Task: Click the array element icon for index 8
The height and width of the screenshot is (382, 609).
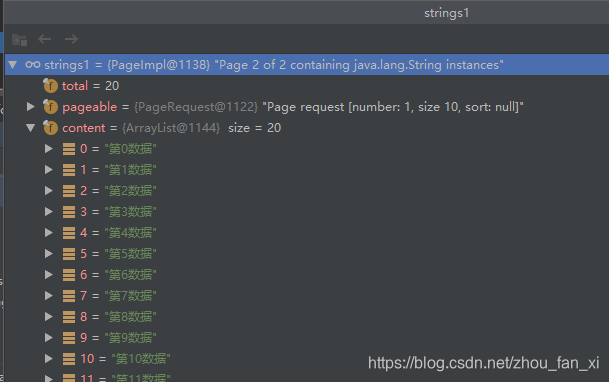Action: [69, 317]
